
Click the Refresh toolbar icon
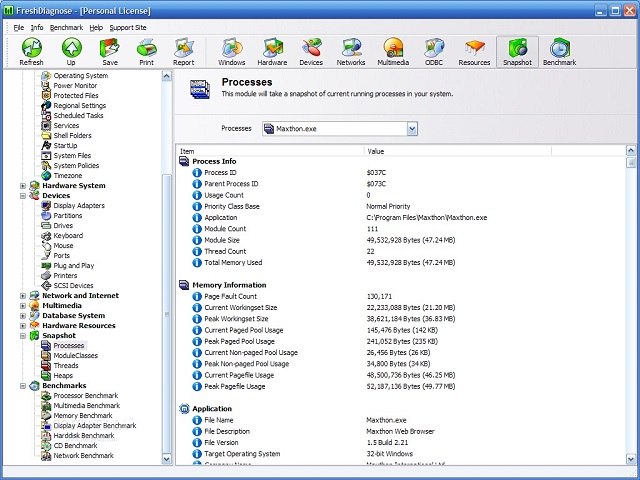pos(31,51)
